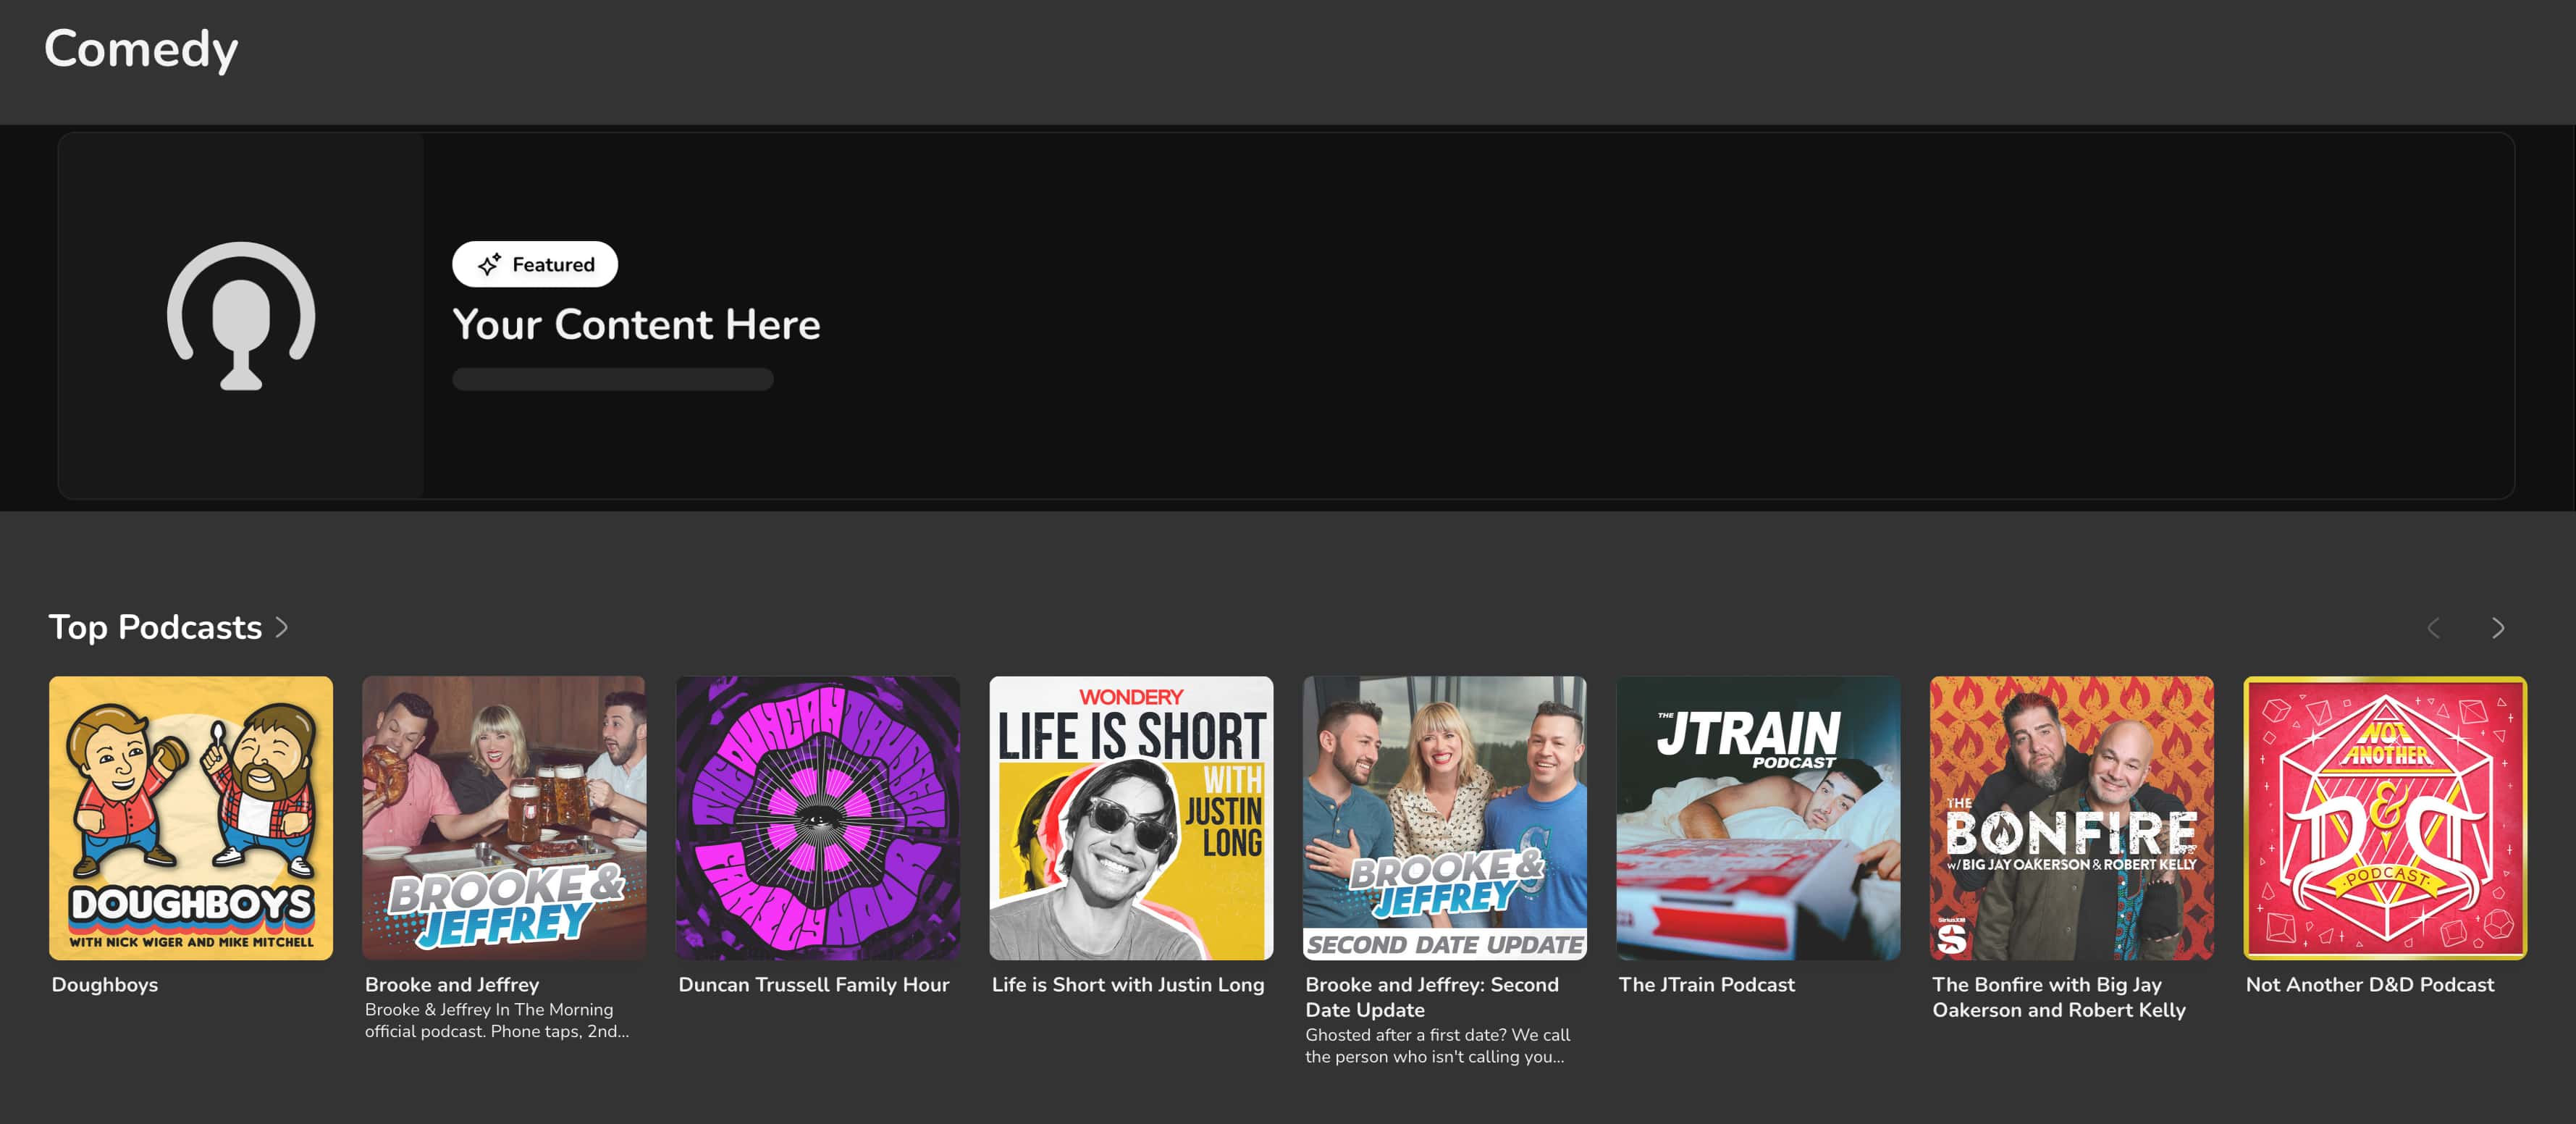Click Not Another D&D Podcast title text
Image resolution: width=2576 pixels, height=1124 pixels.
(x=2370, y=984)
